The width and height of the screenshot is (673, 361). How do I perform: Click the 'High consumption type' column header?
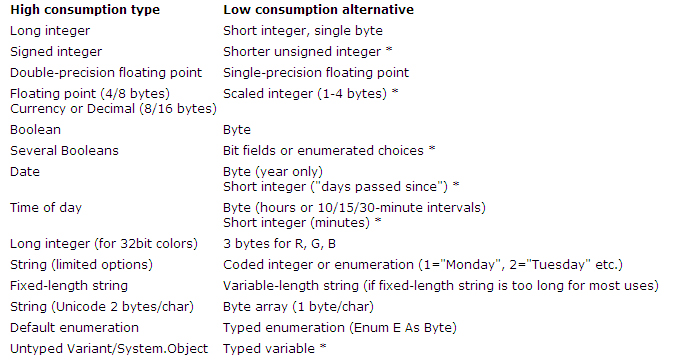(x=85, y=10)
